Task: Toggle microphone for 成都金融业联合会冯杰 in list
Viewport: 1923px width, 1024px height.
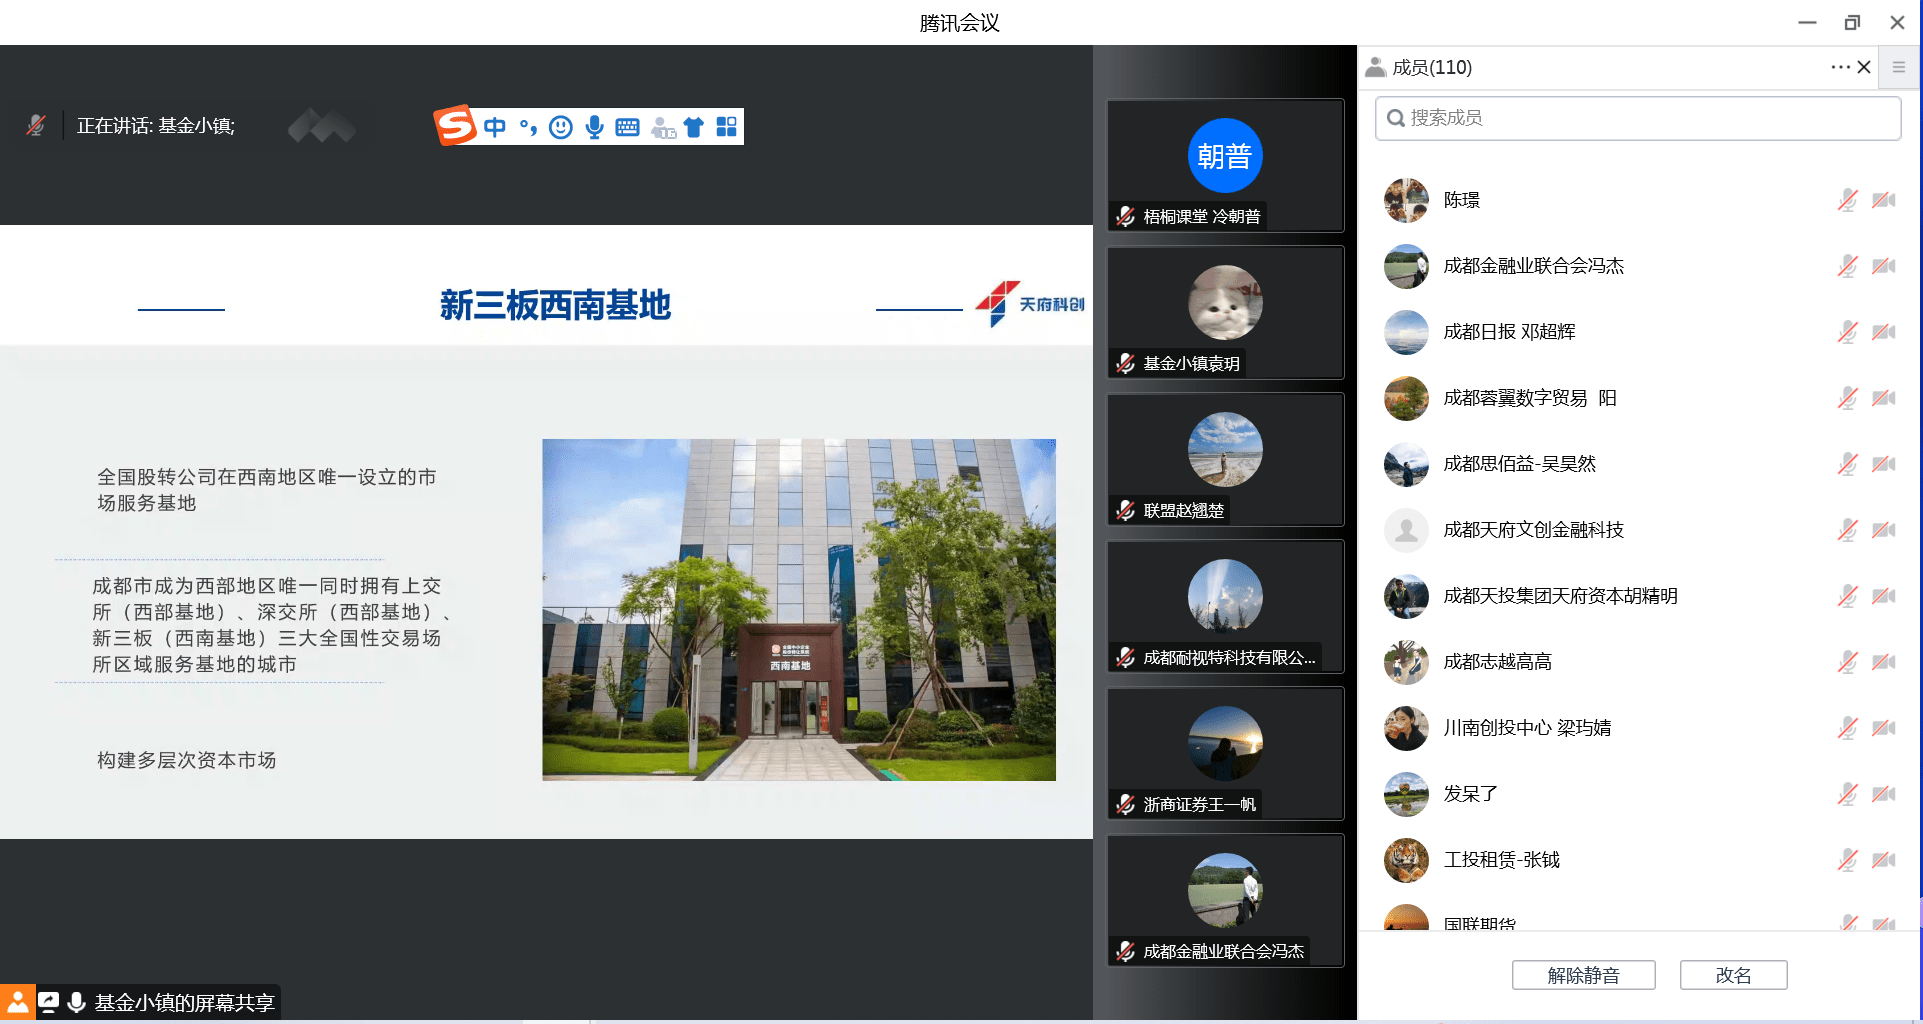Action: 1848,266
